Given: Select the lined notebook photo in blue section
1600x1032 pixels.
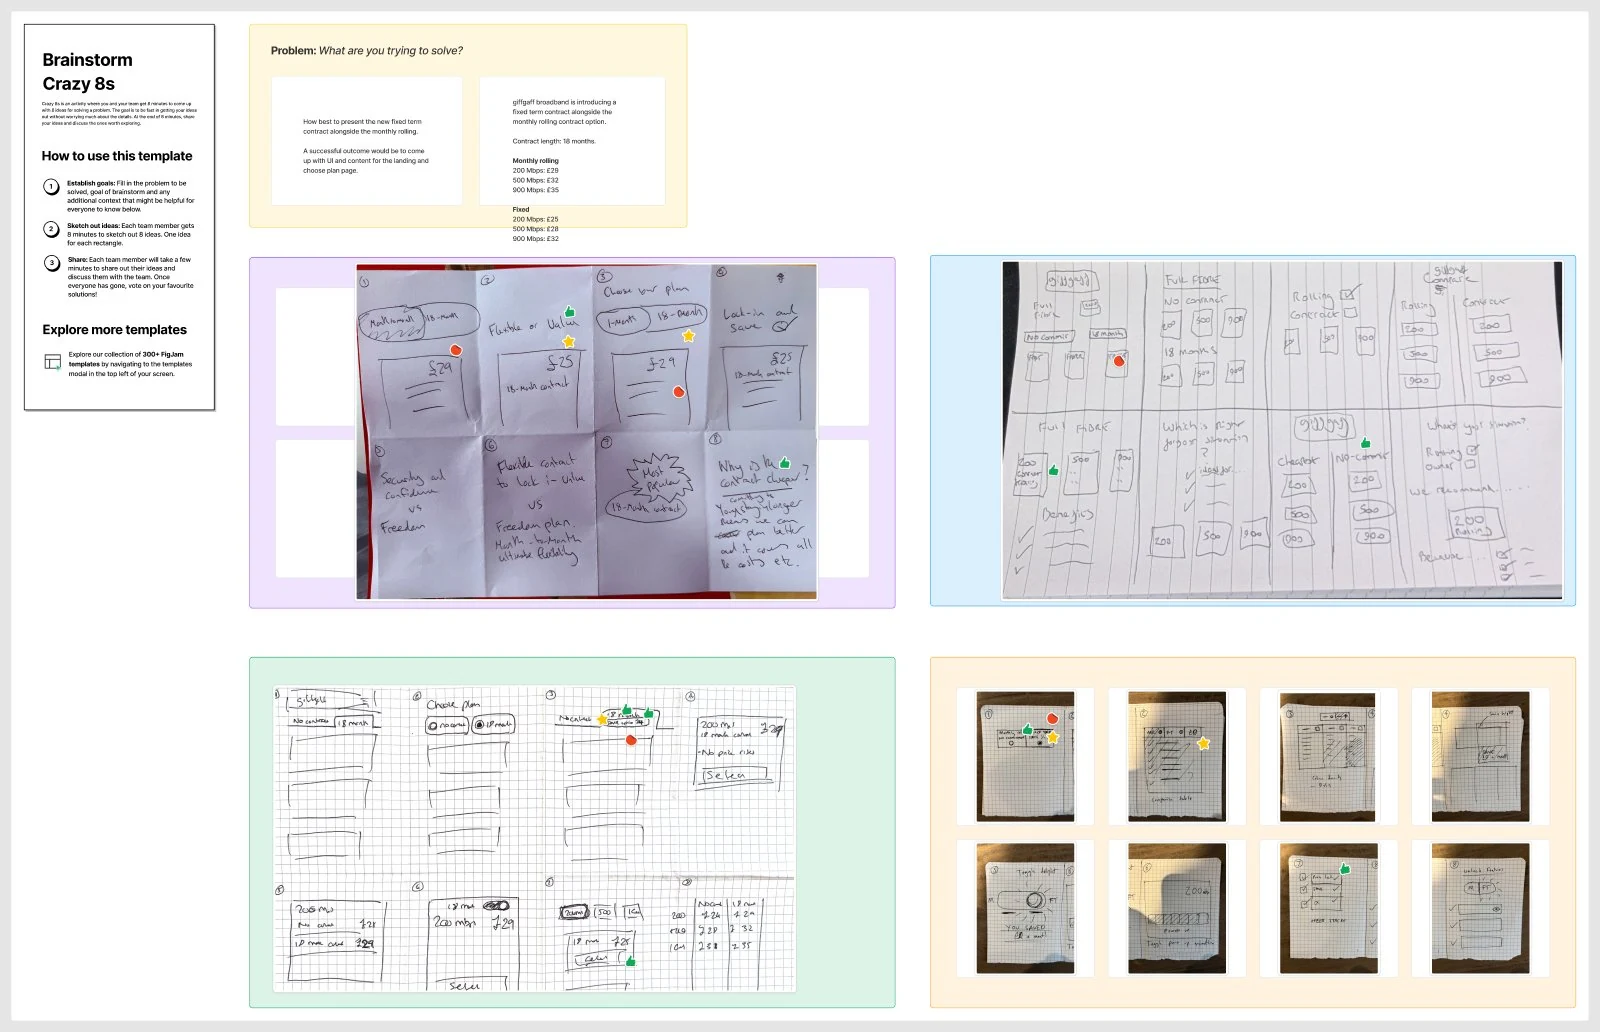Looking at the screenshot, I should (x=1282, y=430).
